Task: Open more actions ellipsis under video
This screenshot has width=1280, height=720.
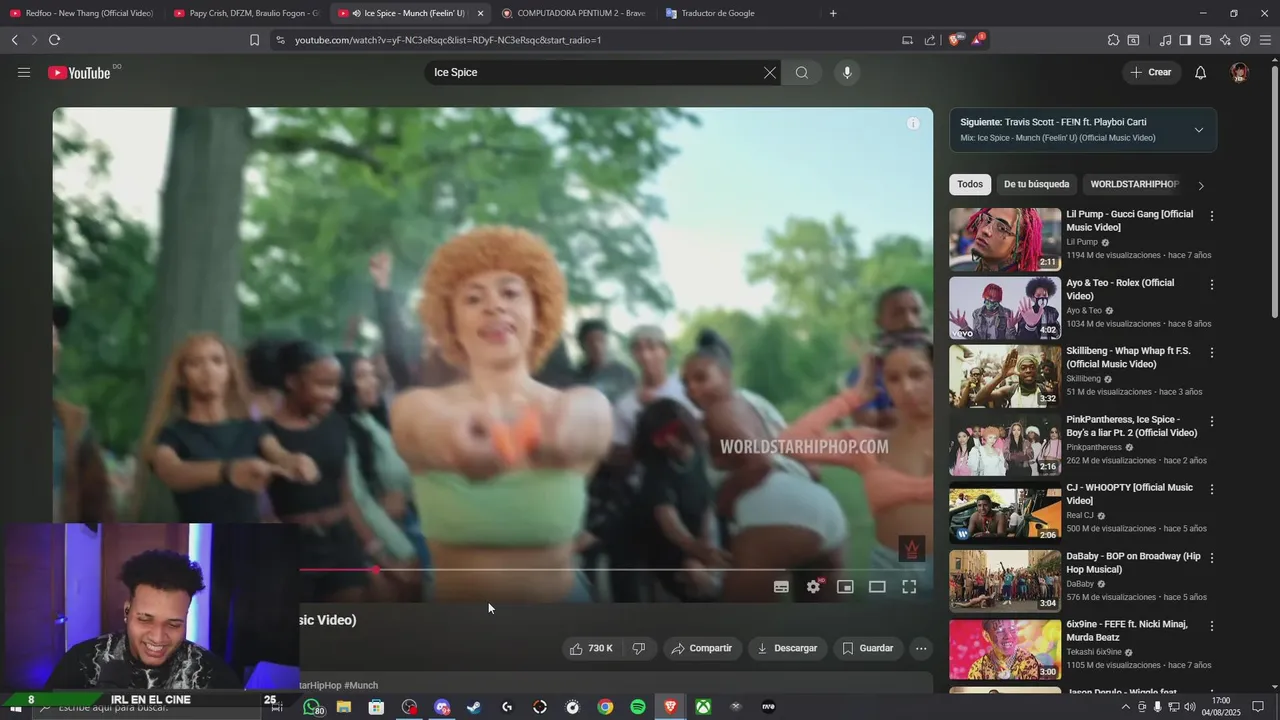Action: (921, 648)
